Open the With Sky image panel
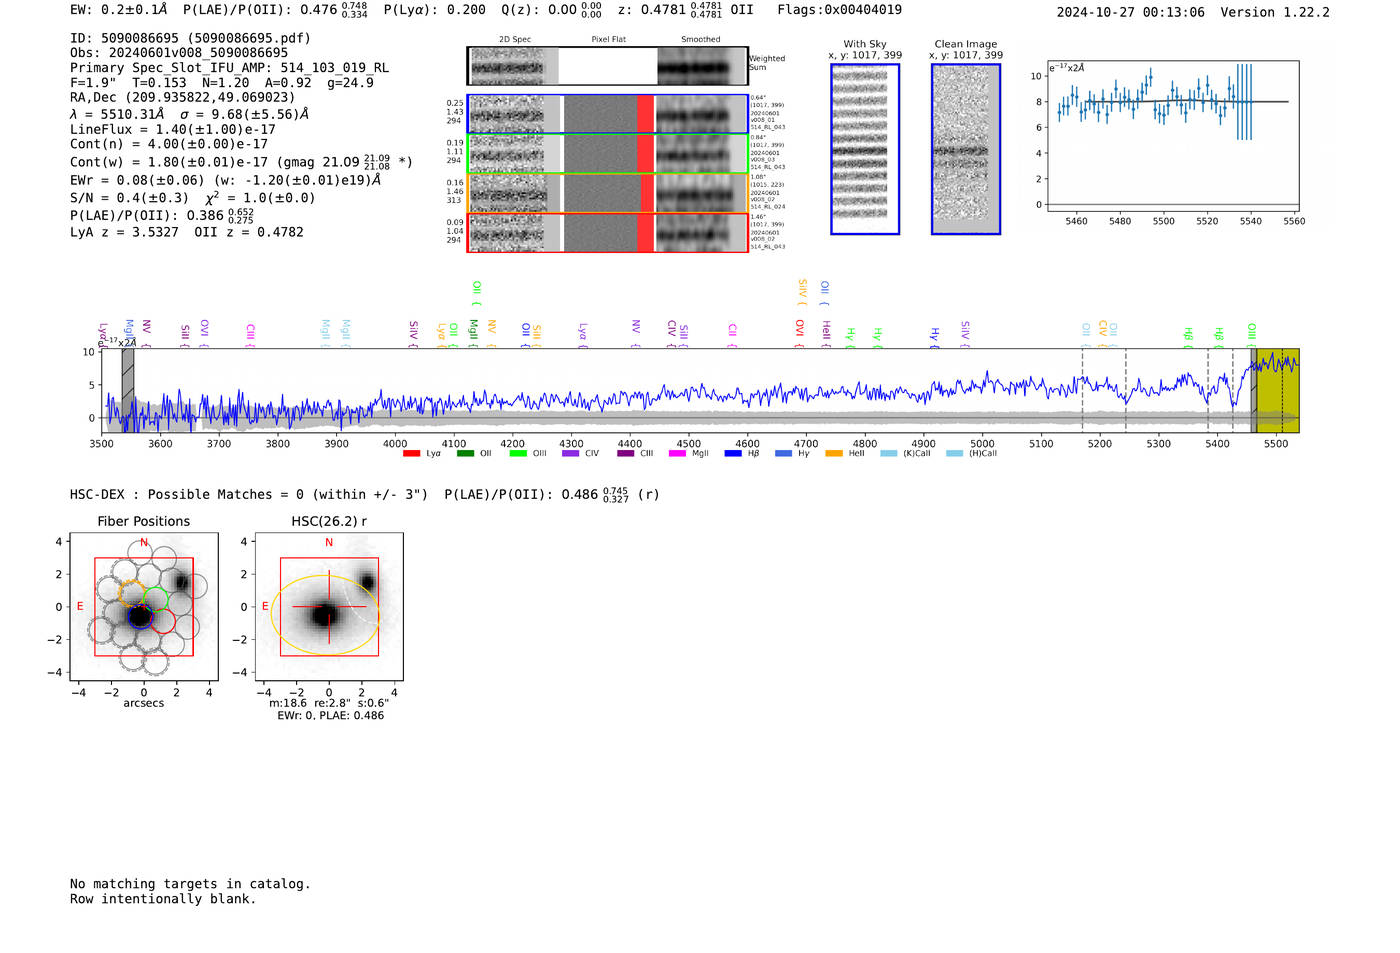The width and height of the screenshot is (1400, 953). point(865,149)
